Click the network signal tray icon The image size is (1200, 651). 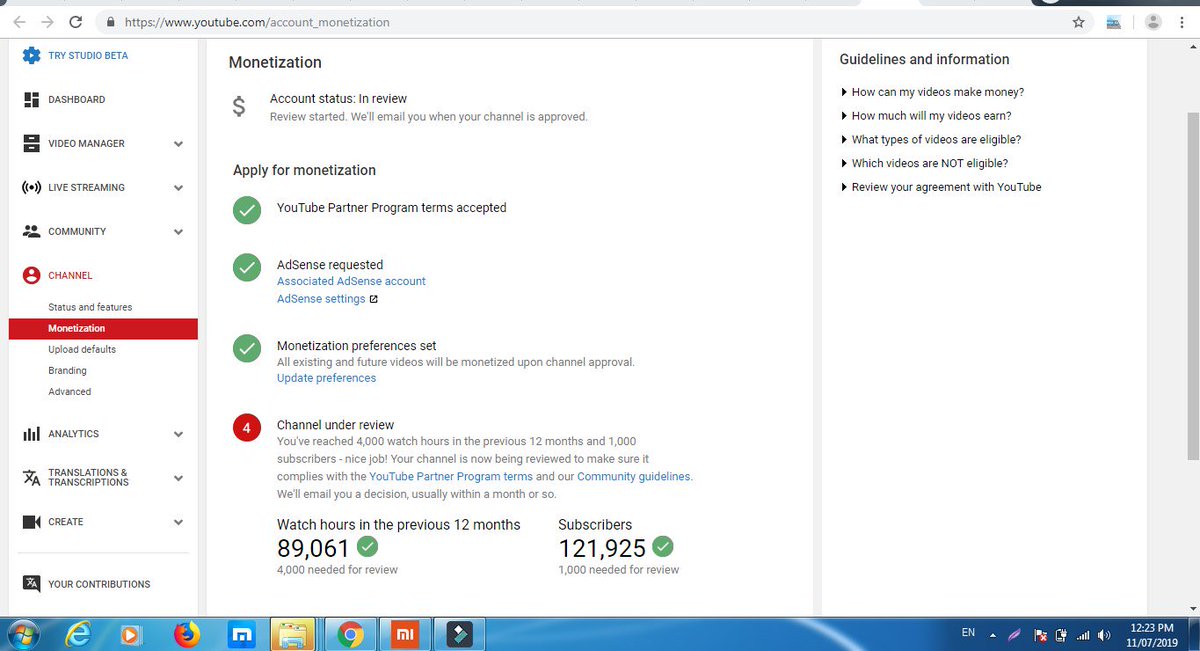[1082, 634]
